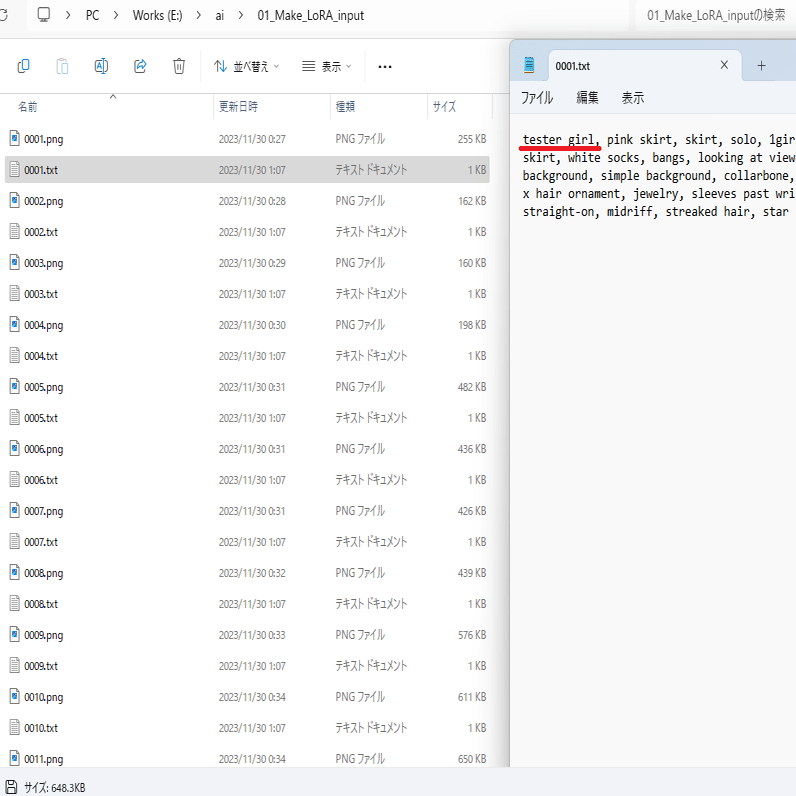Select file 0005.txt in list
The image size is (796, 796).
click(247, 417)
